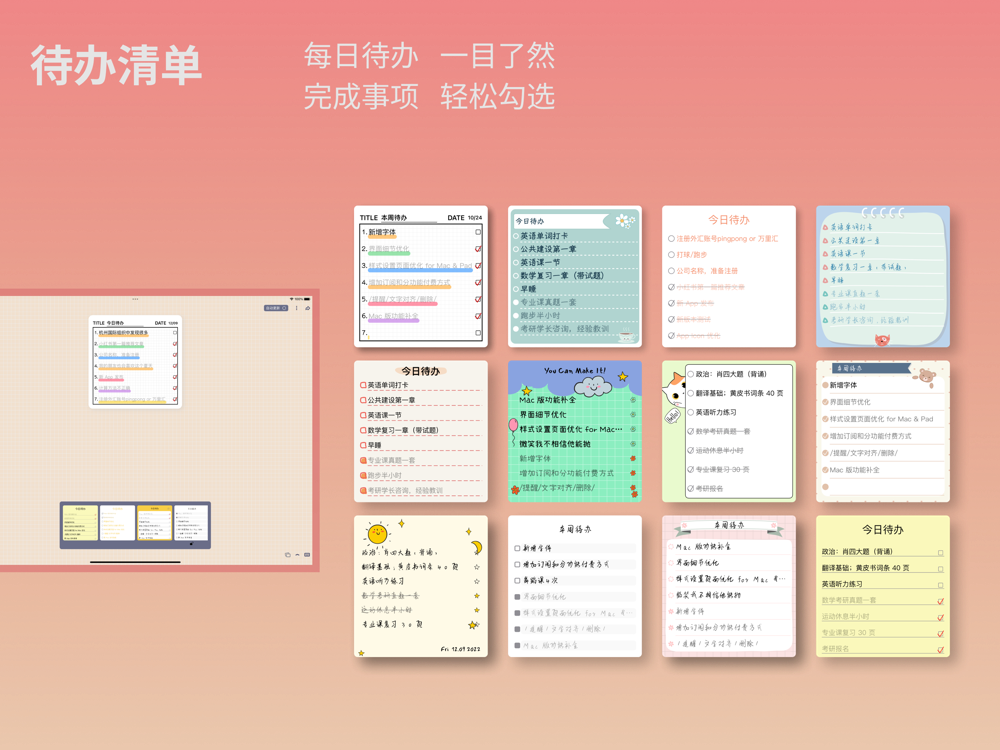Select the 注册外汇账号pingpong radio circle
The height and width of the screenshot is (750, 1000).
point(672,239)
